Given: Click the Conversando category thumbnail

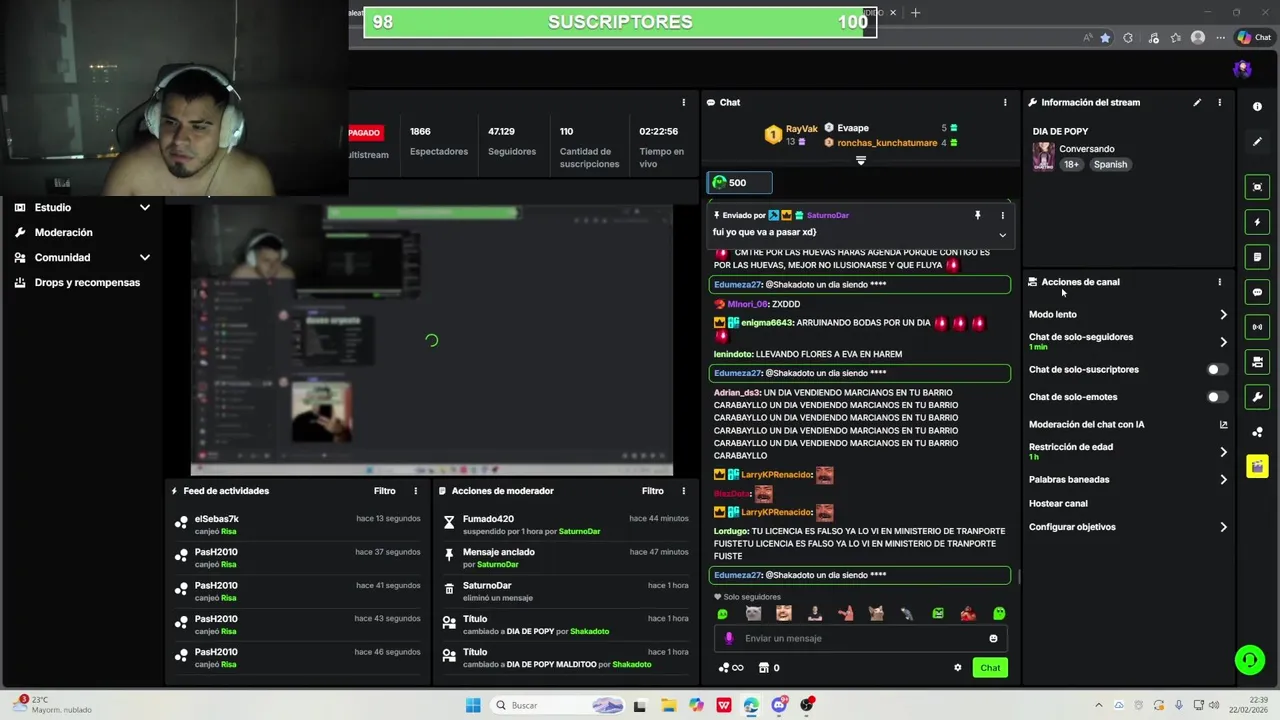Looking at the screenshot, I should tap(1043, 157).
